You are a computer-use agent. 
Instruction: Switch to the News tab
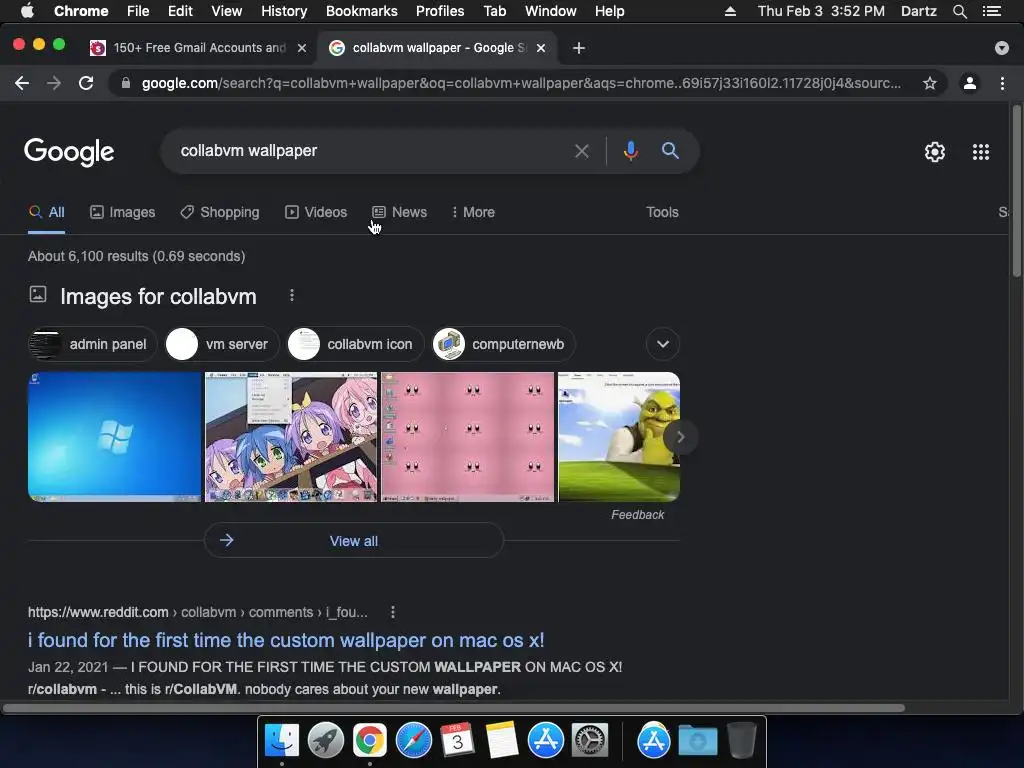click(400, 212)
